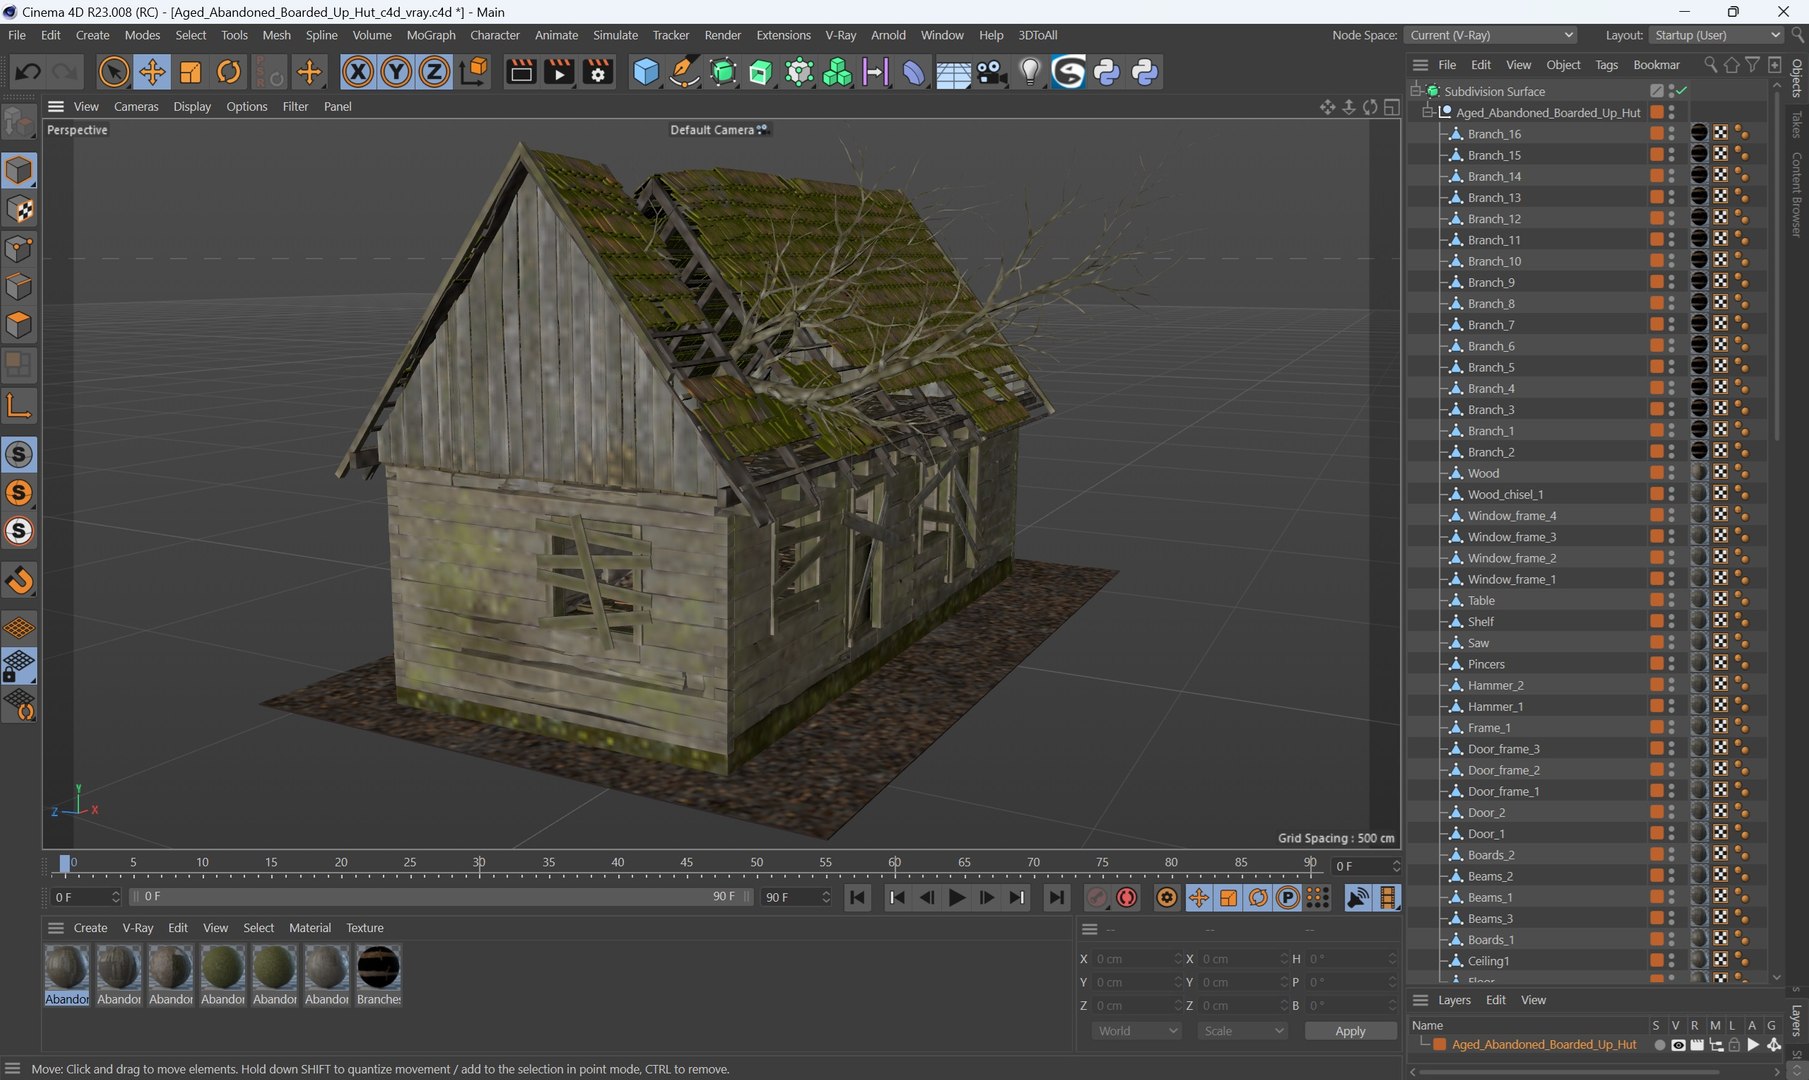Image resolution: width=1809 pixels, height=1080 pixels.
Task: Select the first Abandon material thumbnail
Action: (x=67, y=968)
